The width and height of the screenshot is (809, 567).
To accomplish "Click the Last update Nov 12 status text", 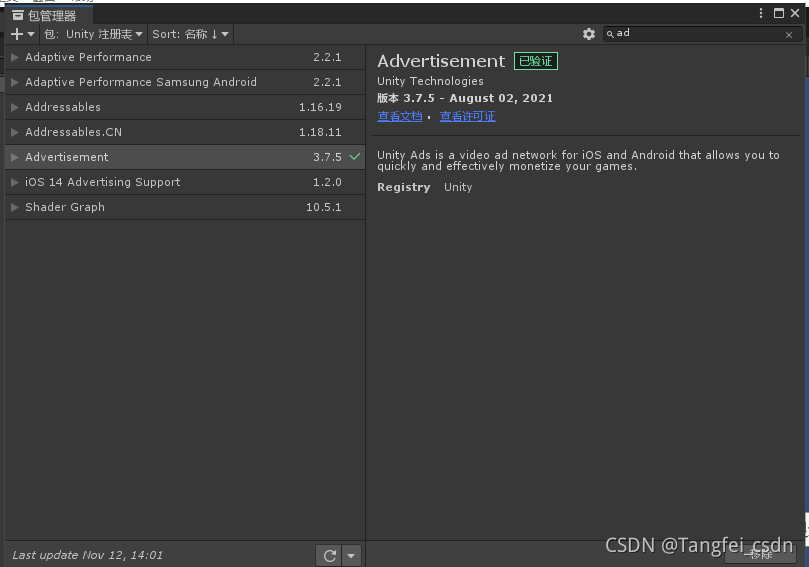I will point(87,556).
